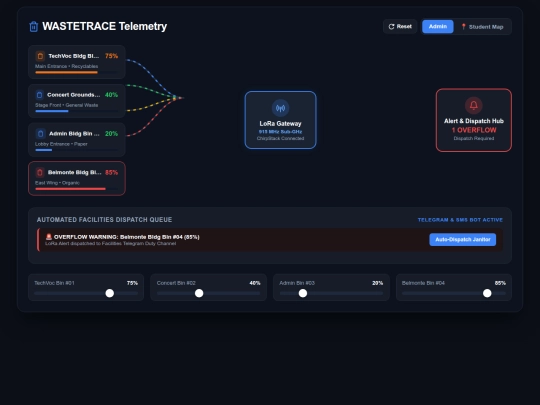Click Auto-Dispatch Janitor button
Screen dimensions: 540x405
[463, 239]
